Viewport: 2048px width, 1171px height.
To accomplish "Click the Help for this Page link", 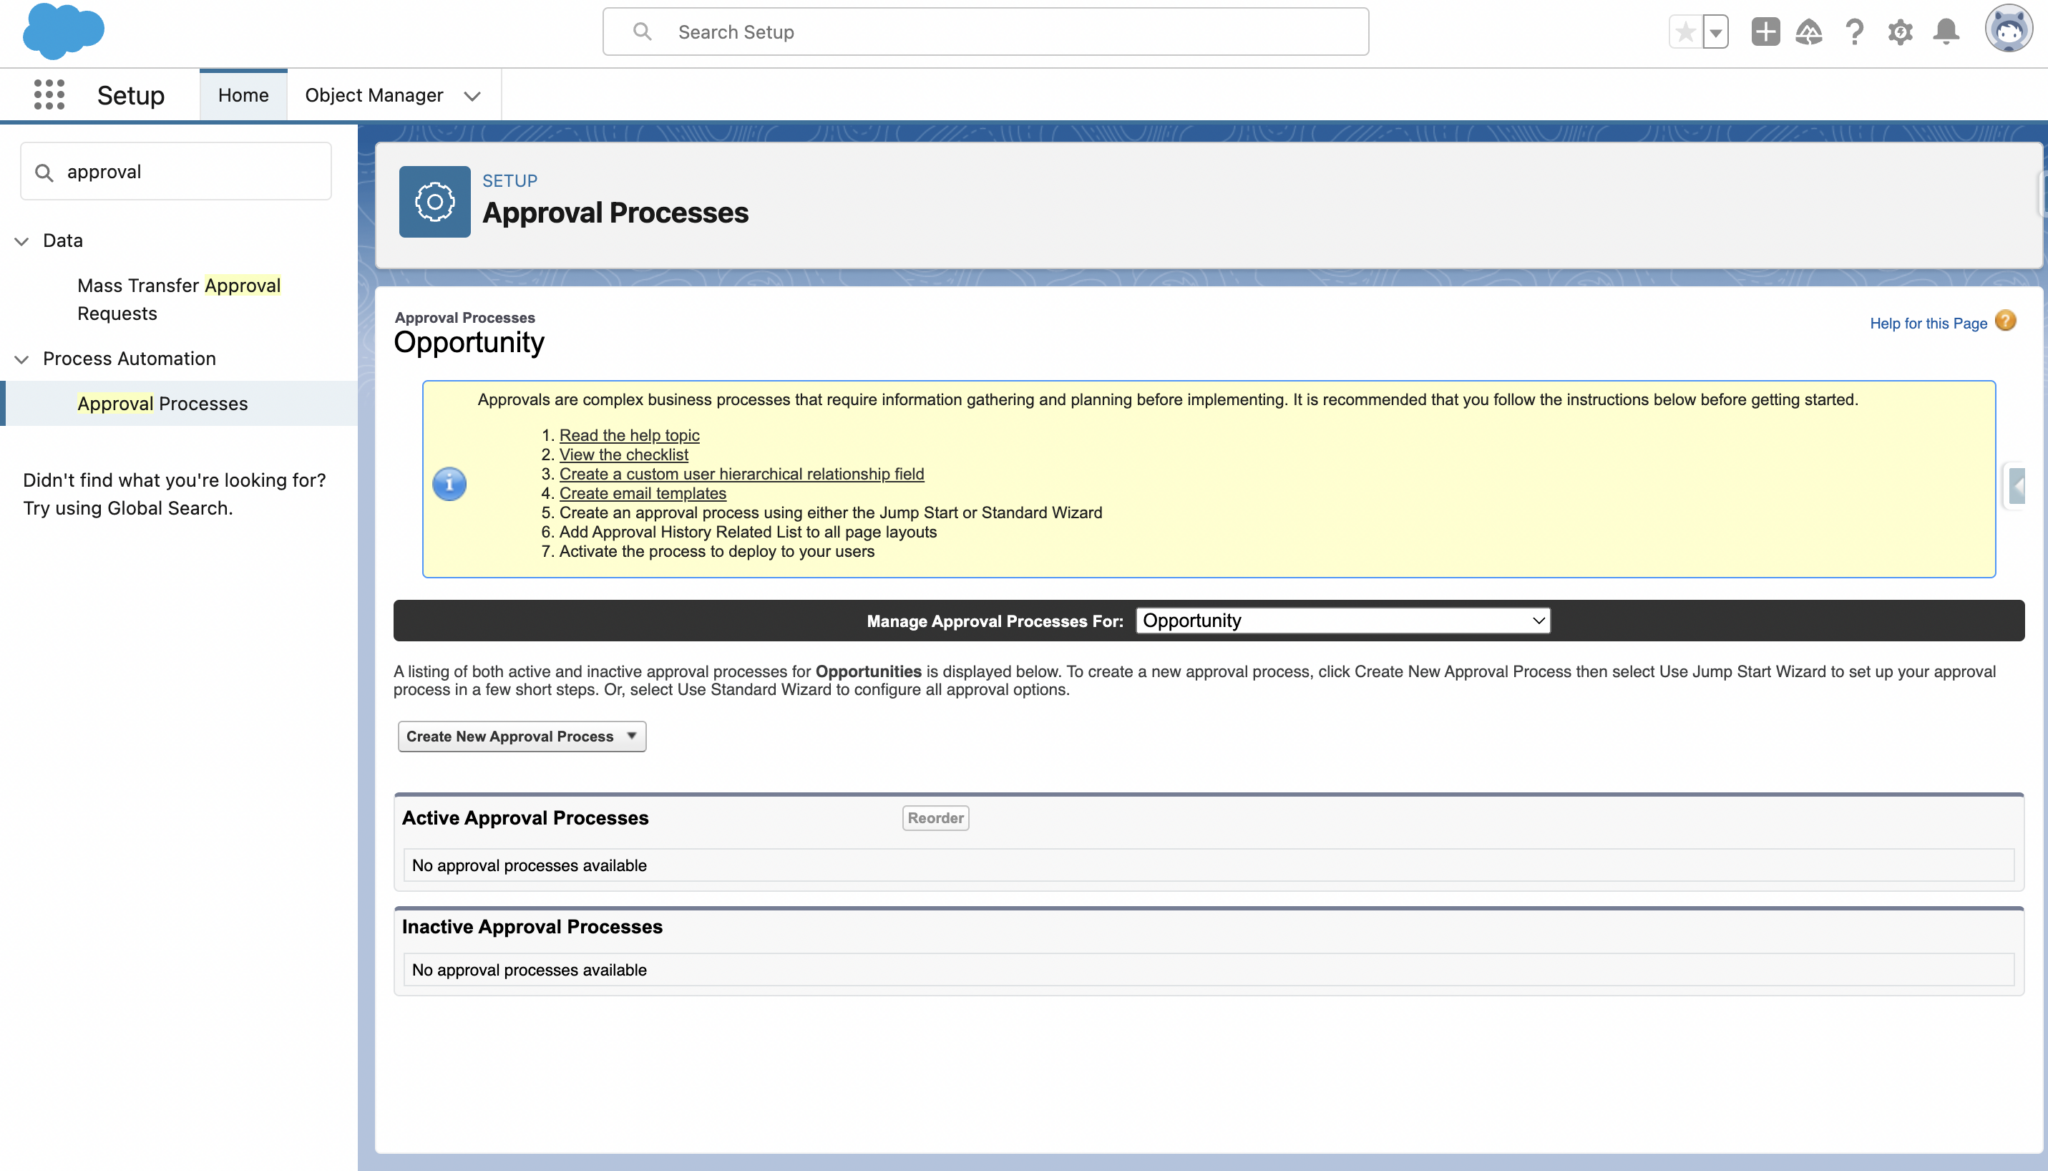I will click(x=1928, y=323).
